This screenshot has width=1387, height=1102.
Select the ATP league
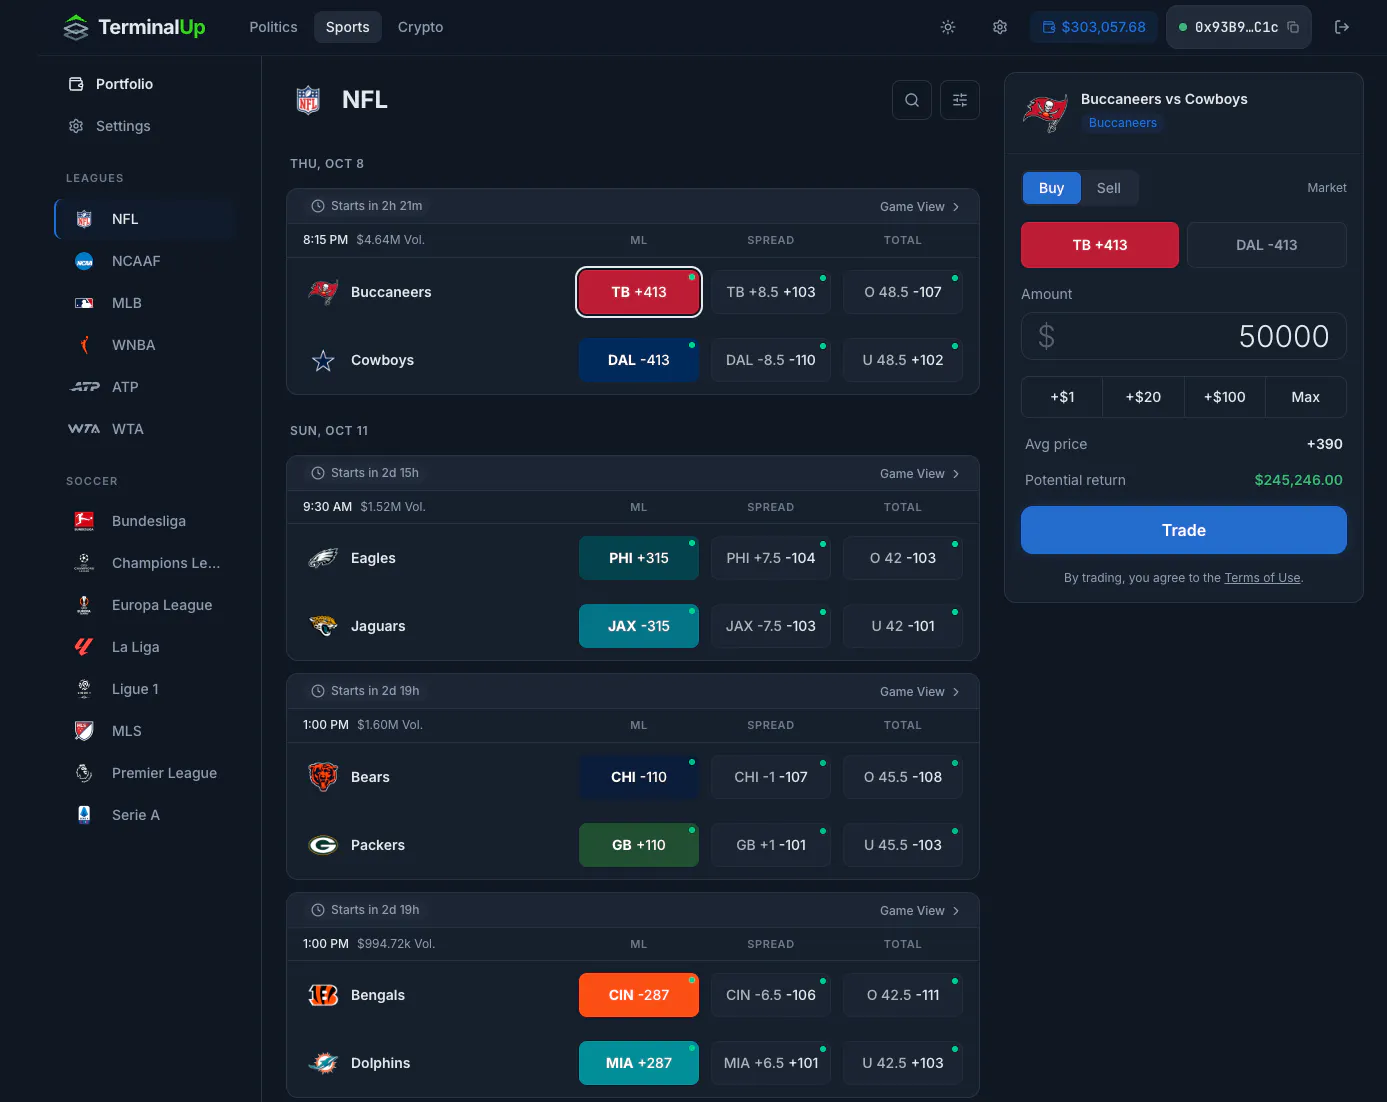tap(145, 387)
